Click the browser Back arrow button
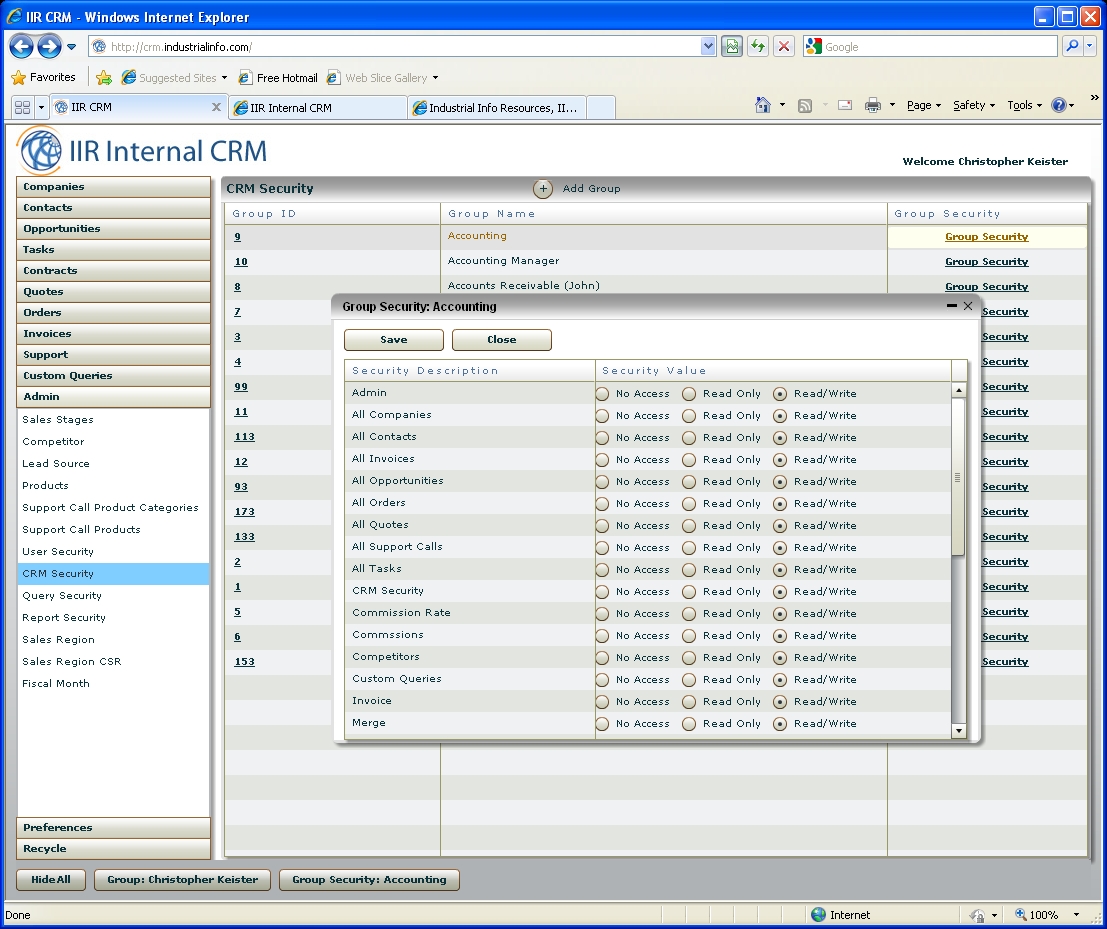Screen dimensions: 1107x929 (21, 46)
